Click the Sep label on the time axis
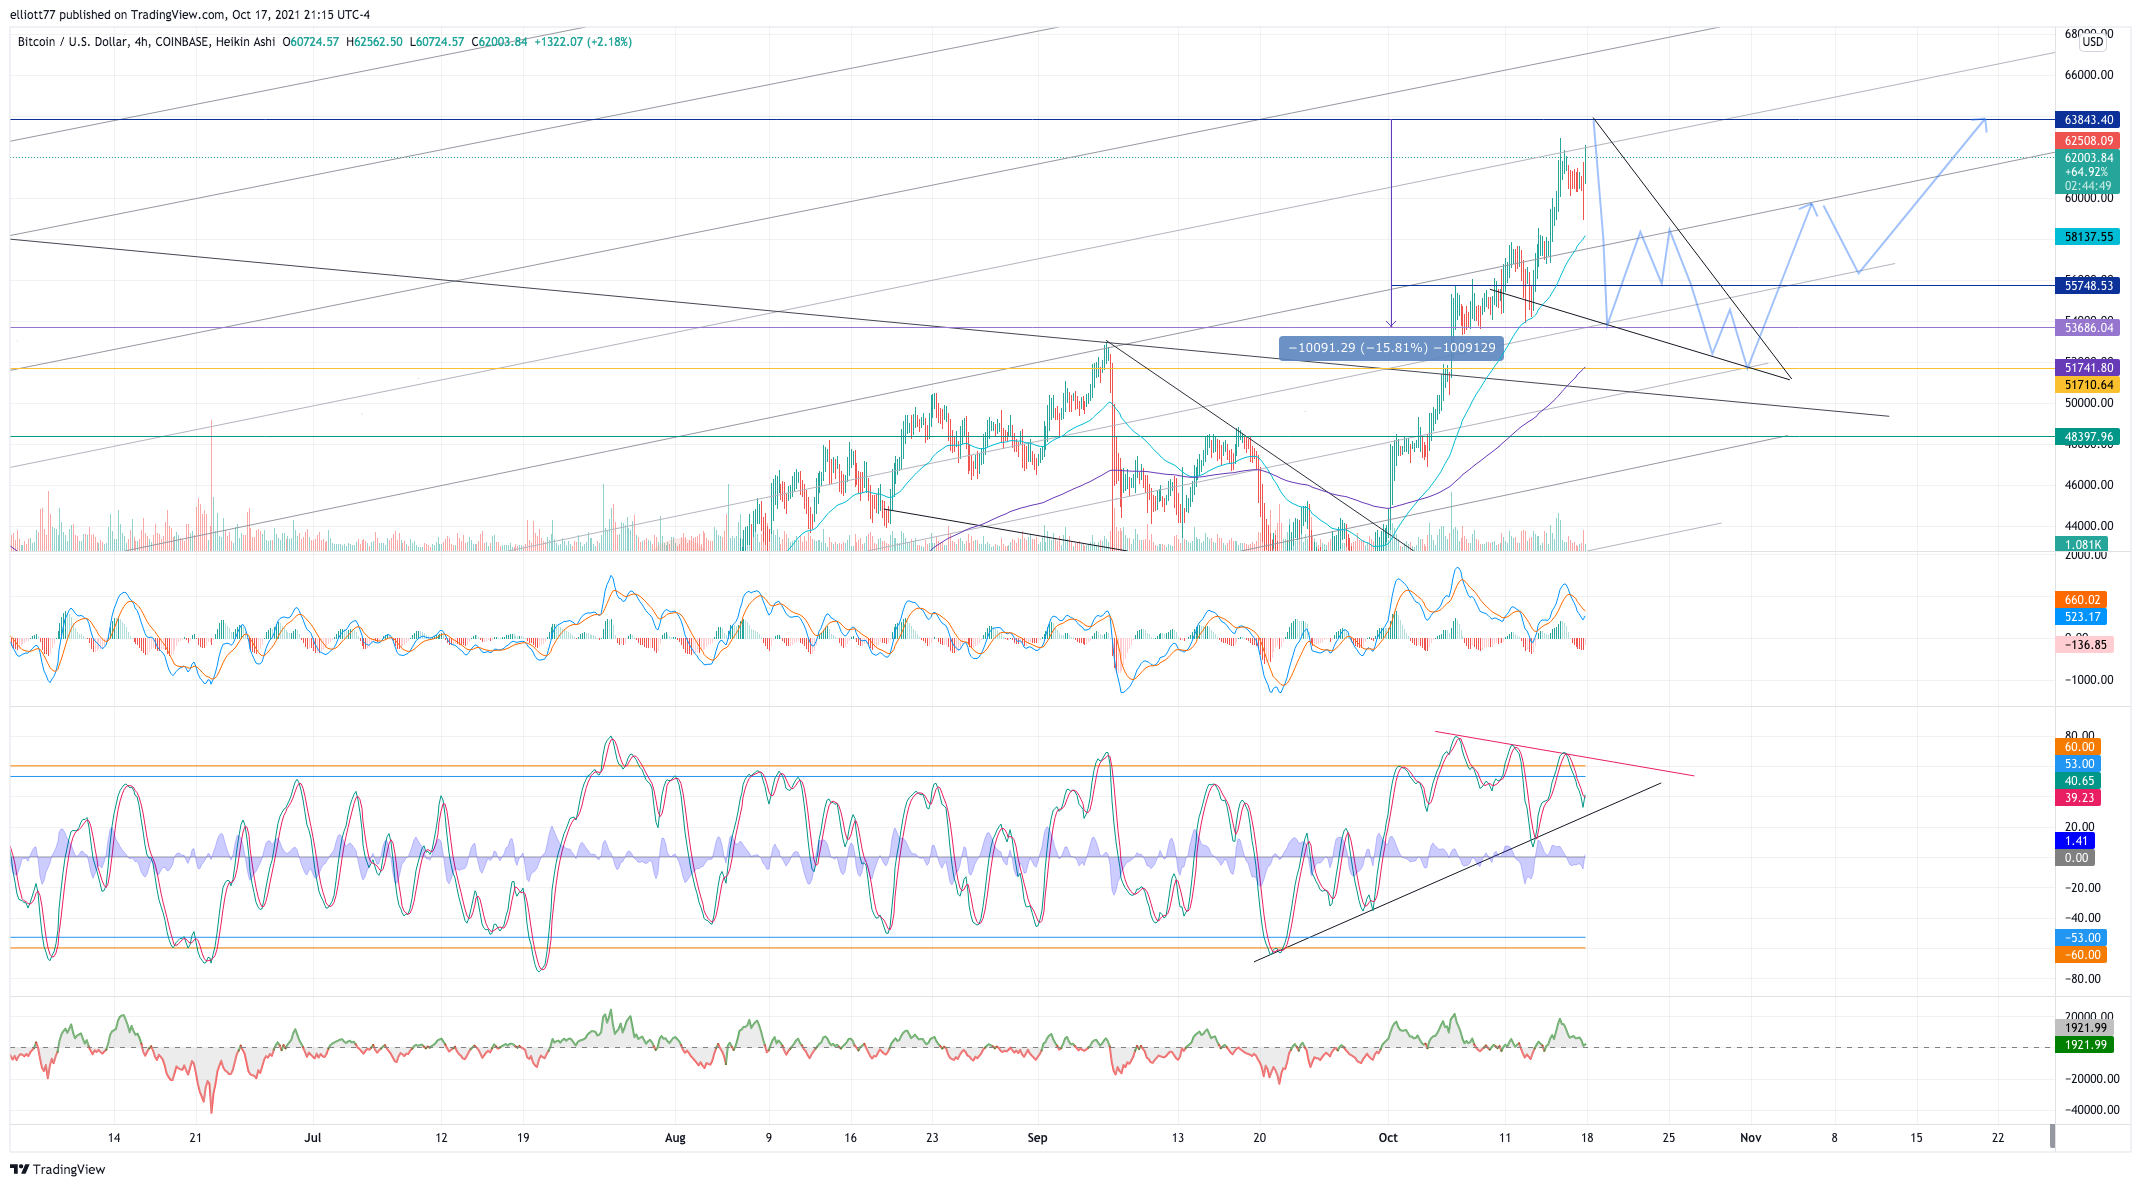Screen dimensions: 2141x1187 point(1037,1138)
